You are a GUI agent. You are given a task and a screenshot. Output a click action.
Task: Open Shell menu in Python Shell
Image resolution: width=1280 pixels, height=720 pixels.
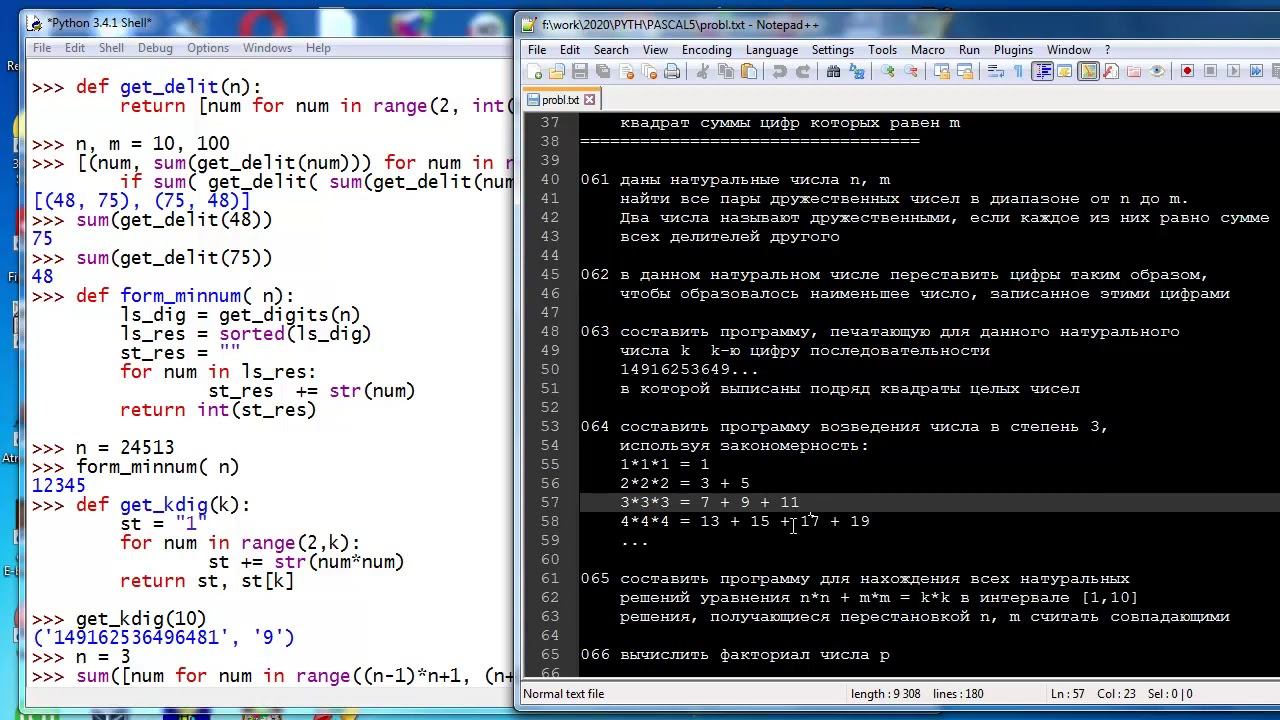111,48
